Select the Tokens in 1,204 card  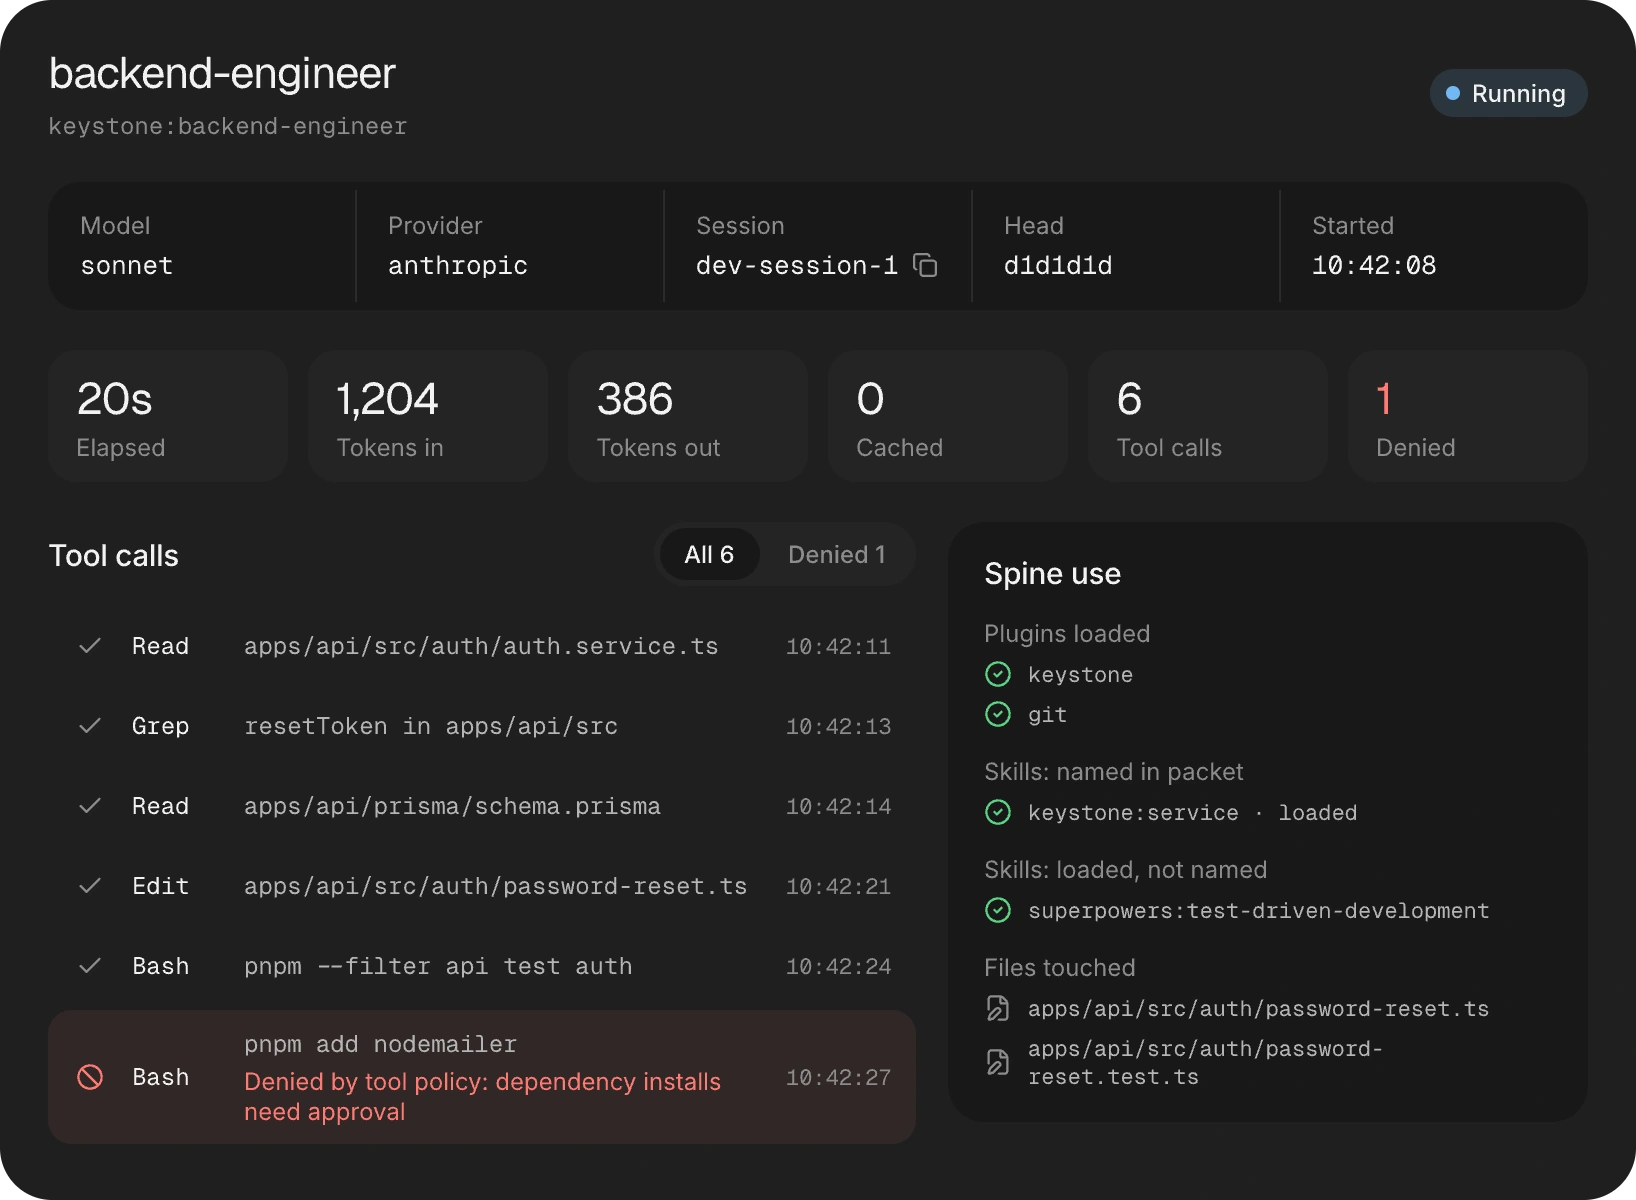click(x=428, y=416)
